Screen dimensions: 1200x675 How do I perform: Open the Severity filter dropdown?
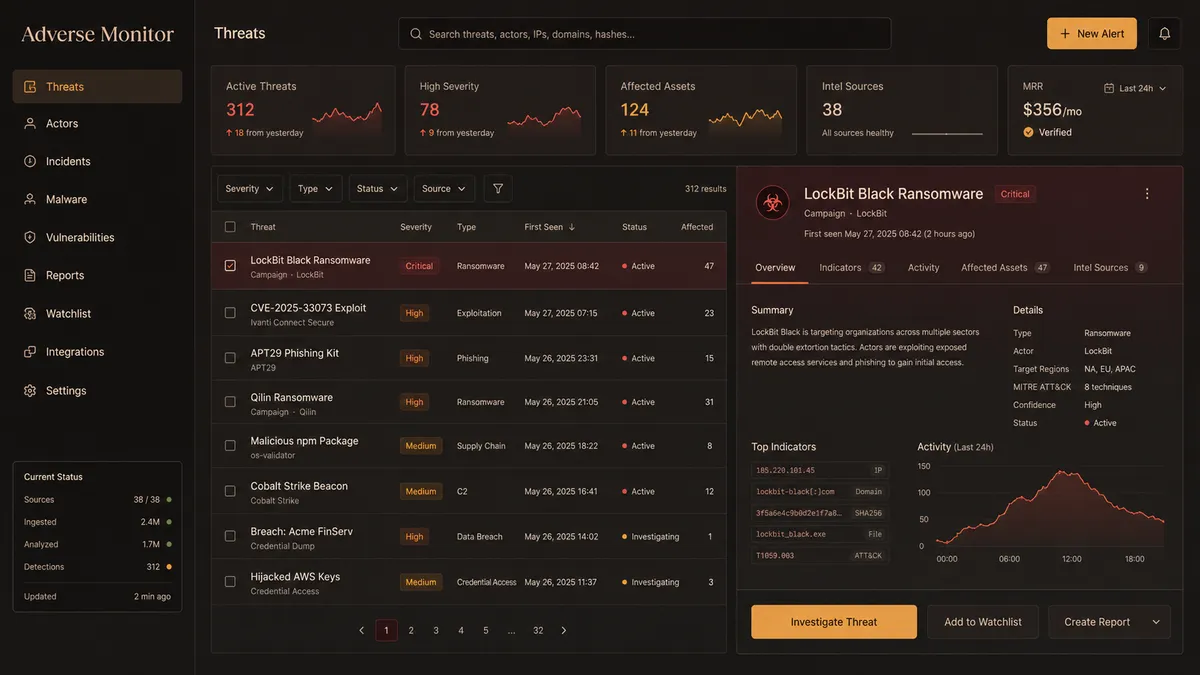click(250, 189)
